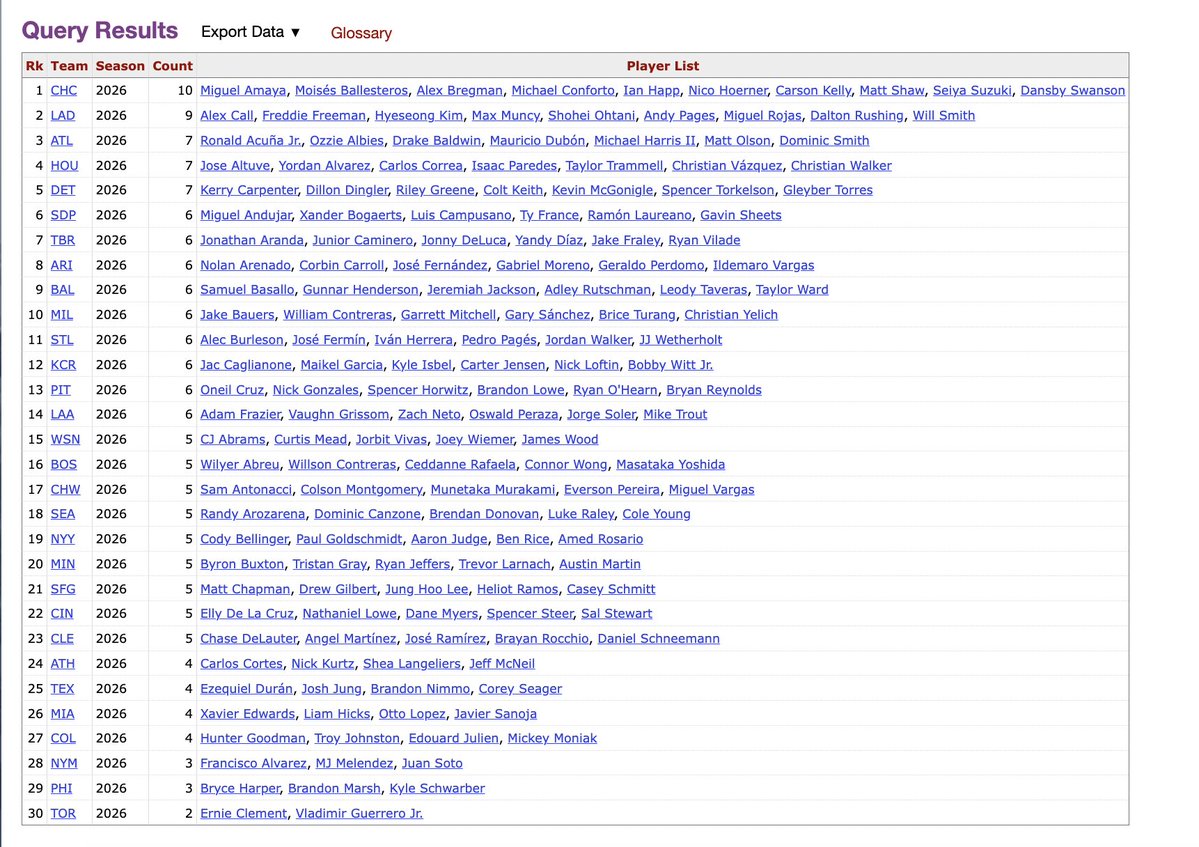Open the ARI team link
This screenshot has width=1199, height=847.
point(61,265)
